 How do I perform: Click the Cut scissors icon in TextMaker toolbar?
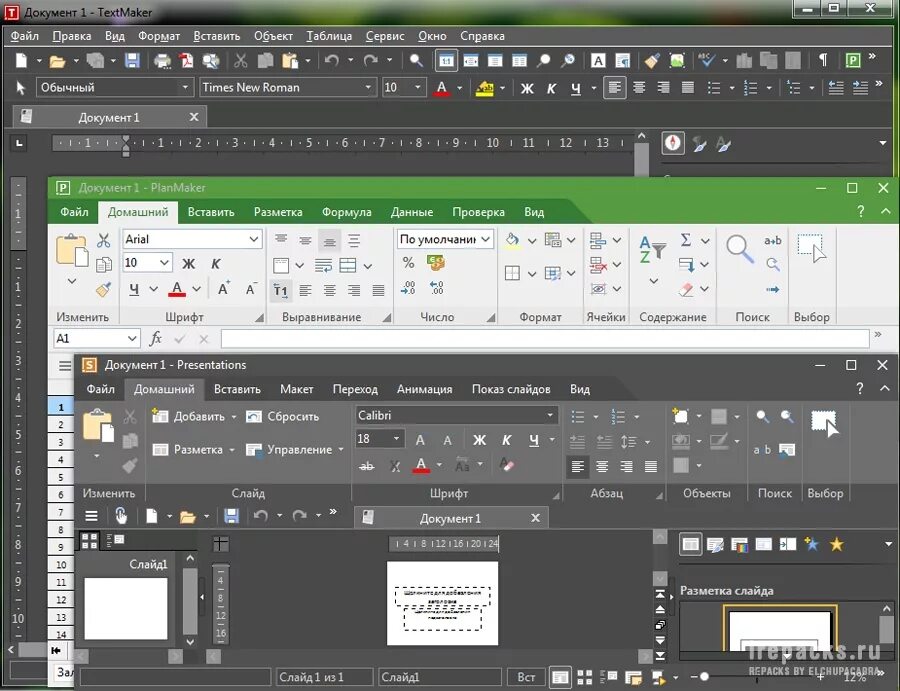click(x=240, y=60)
